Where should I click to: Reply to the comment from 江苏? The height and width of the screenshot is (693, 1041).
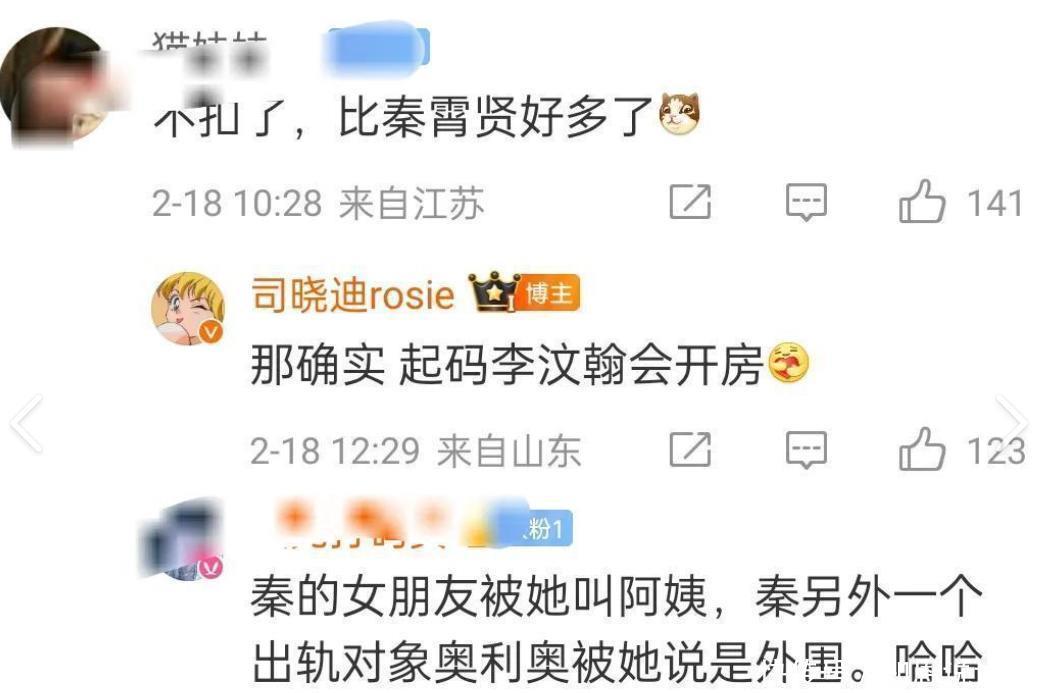pyautogui.click(x=806, y=202)
